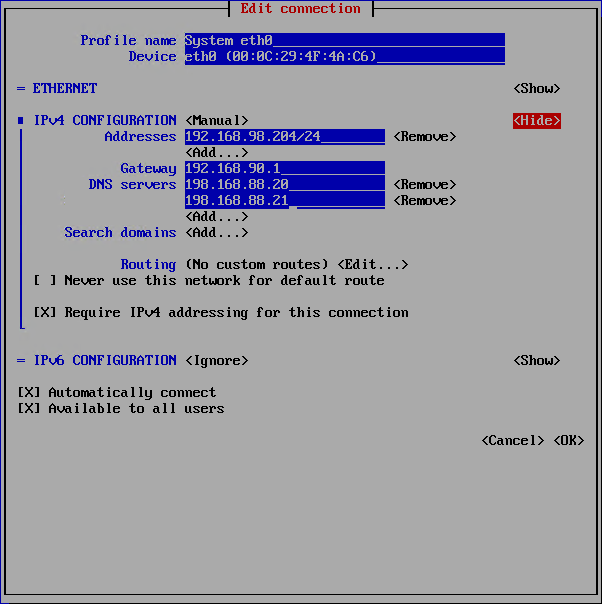Add a new DNS server
The width and height of the screenshot is (602, 604).
click(216, 217)
